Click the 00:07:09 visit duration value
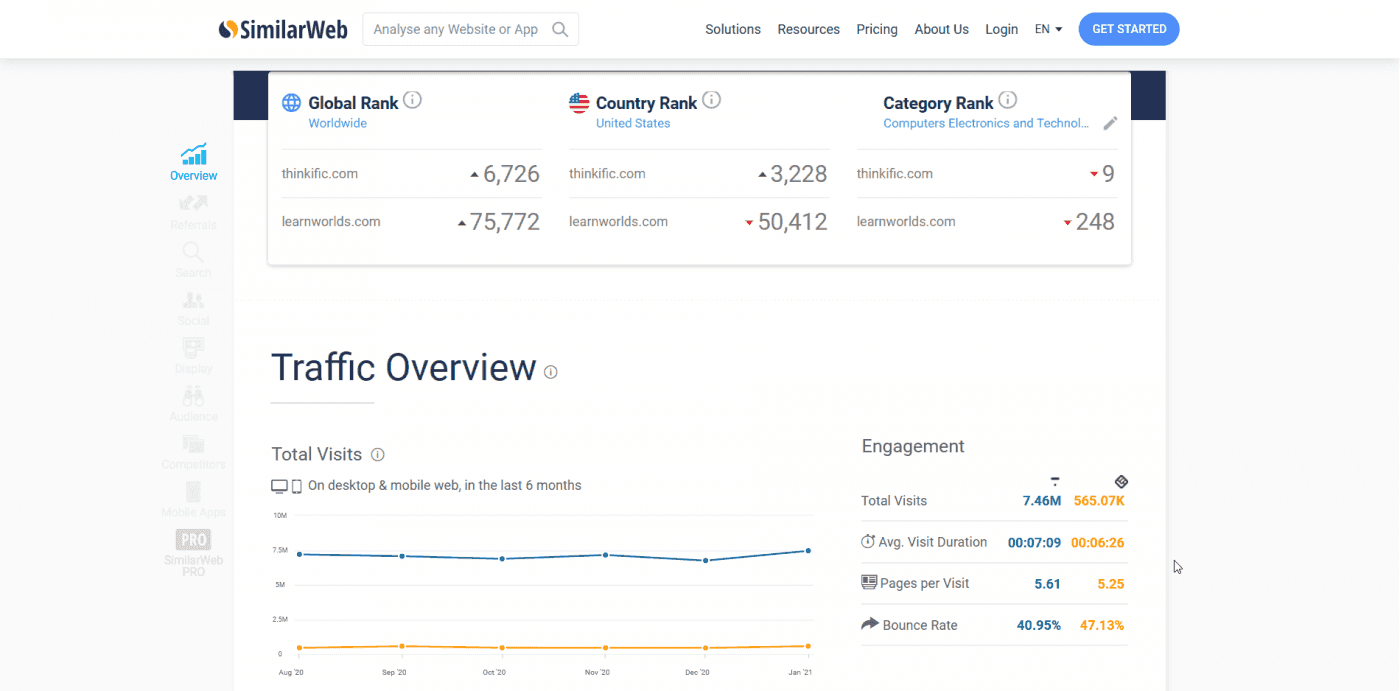1400x691 pixels. (1034, 543)
